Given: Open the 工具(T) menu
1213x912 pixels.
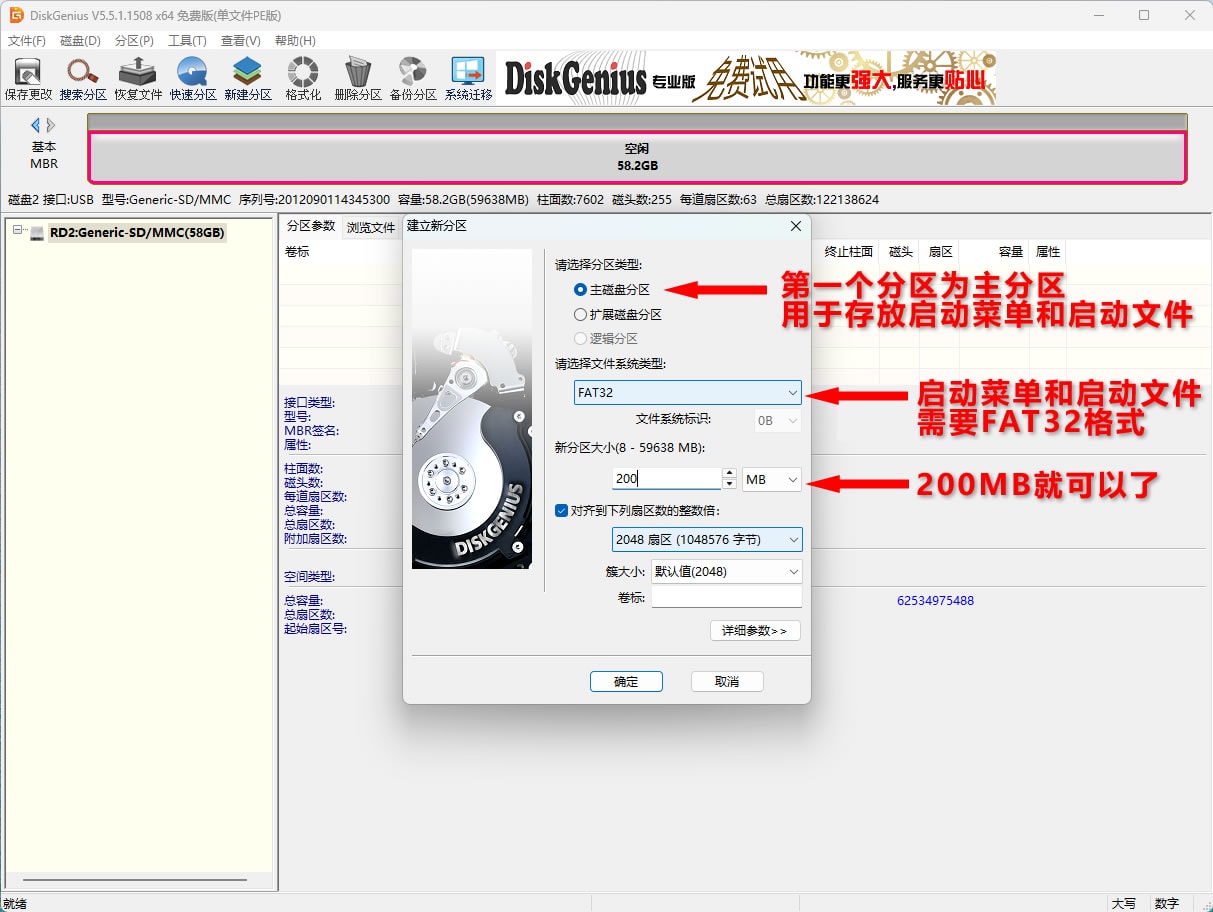Looking at the screenshot, I should click(x=187, y=41).
